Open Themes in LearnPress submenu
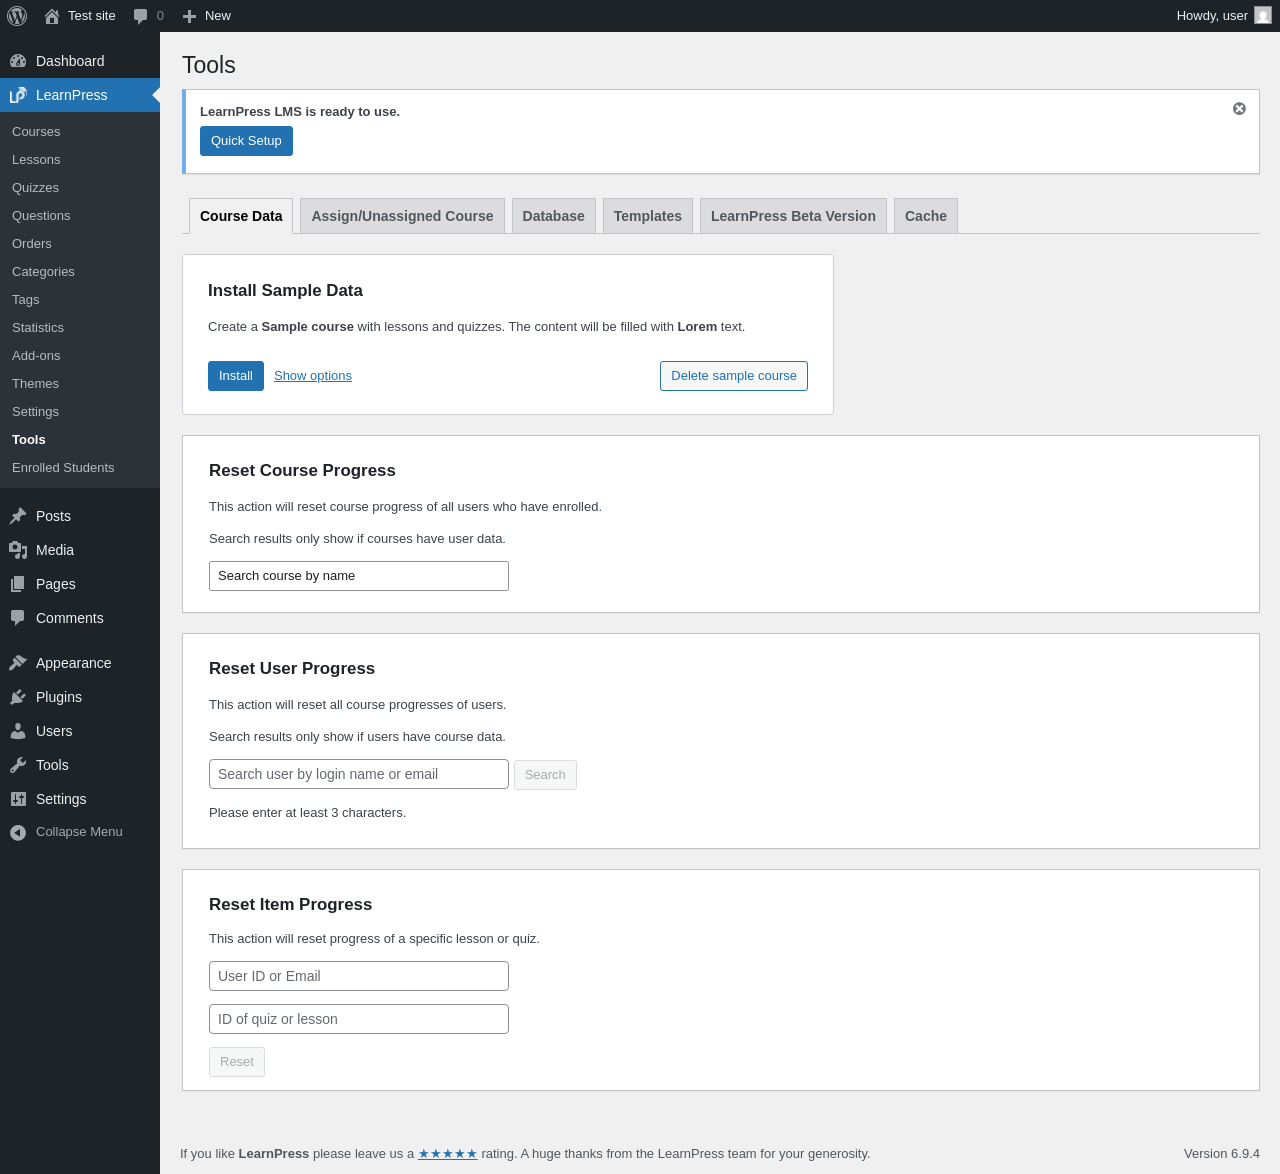 [x=80, y=384]
